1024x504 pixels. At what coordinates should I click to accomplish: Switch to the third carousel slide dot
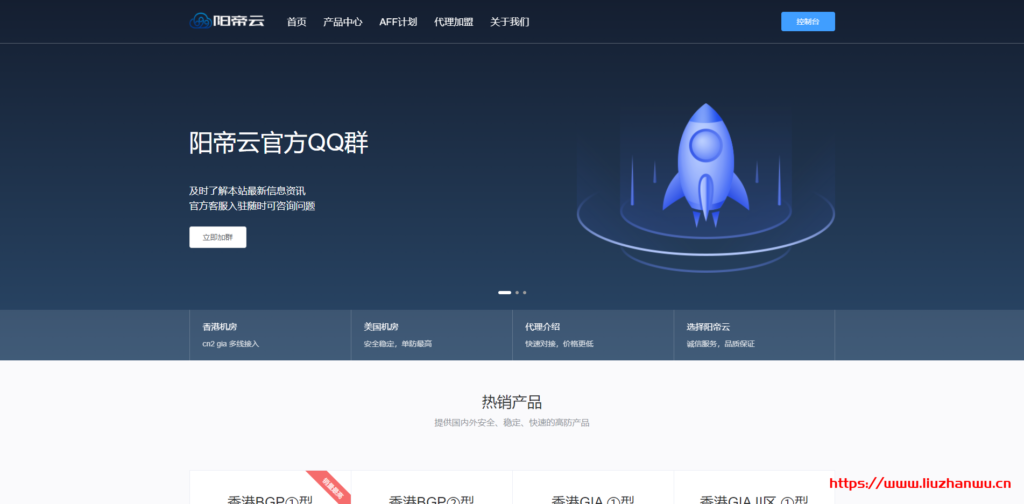click(525, 292)
